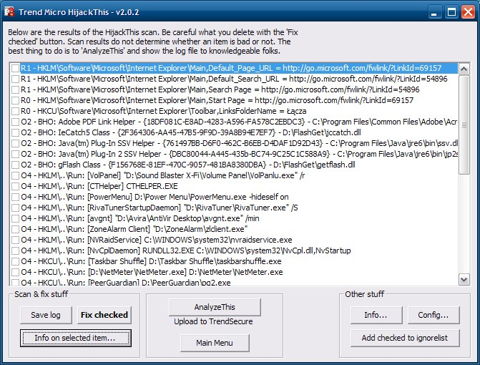Maximize the HijackThis window
The height and width of the screenshot is (365, 480).
[452, 12]
